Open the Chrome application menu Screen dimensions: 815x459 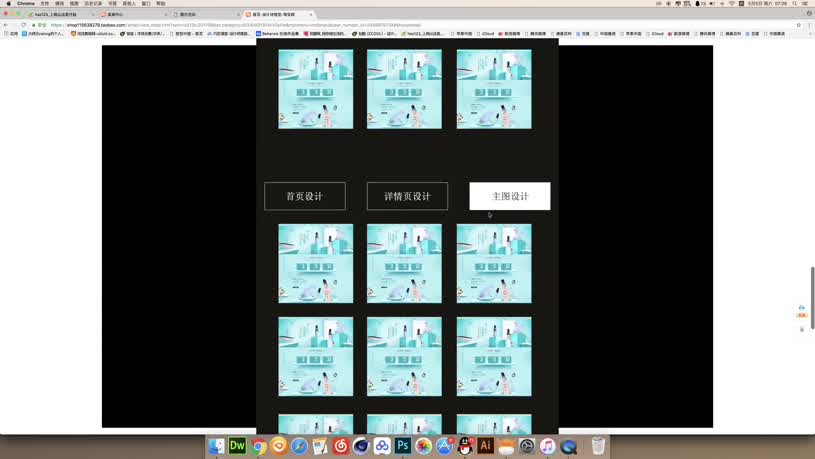click(25, 3)
